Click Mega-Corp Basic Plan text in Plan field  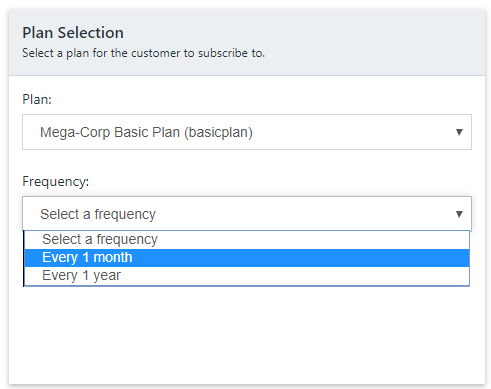click(110, 132)
